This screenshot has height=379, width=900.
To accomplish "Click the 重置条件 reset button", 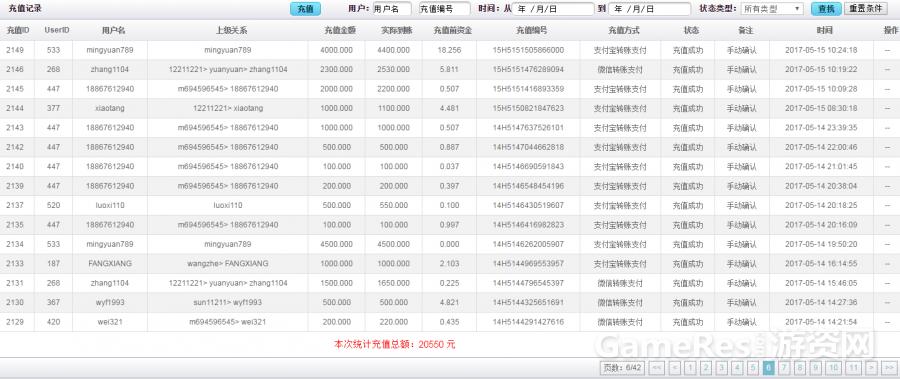I will click(865, 9).
